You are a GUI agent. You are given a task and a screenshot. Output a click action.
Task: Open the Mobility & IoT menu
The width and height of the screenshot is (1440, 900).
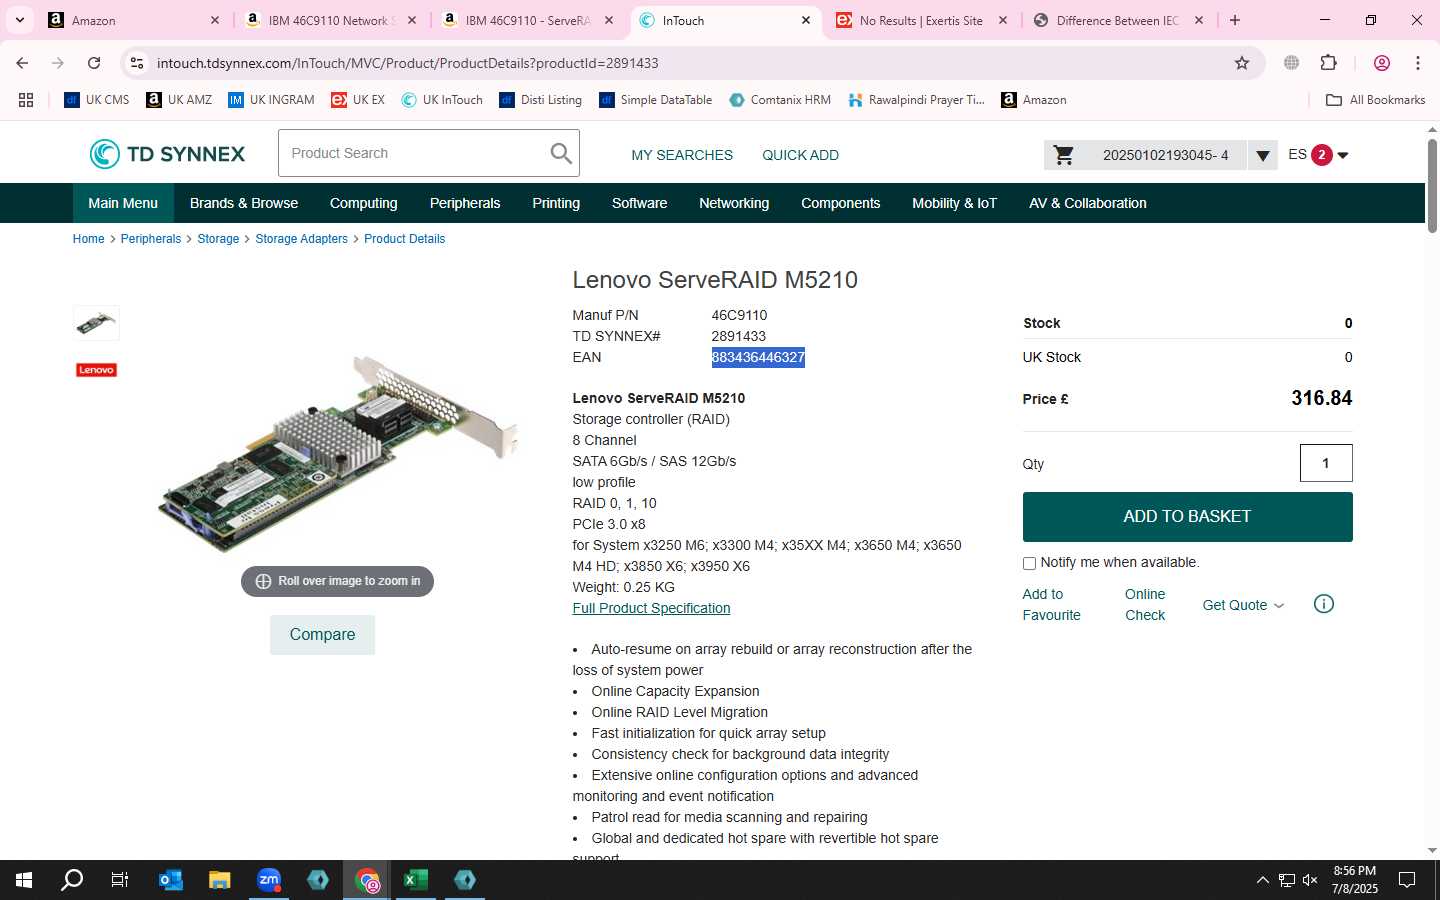pos(955,203)
